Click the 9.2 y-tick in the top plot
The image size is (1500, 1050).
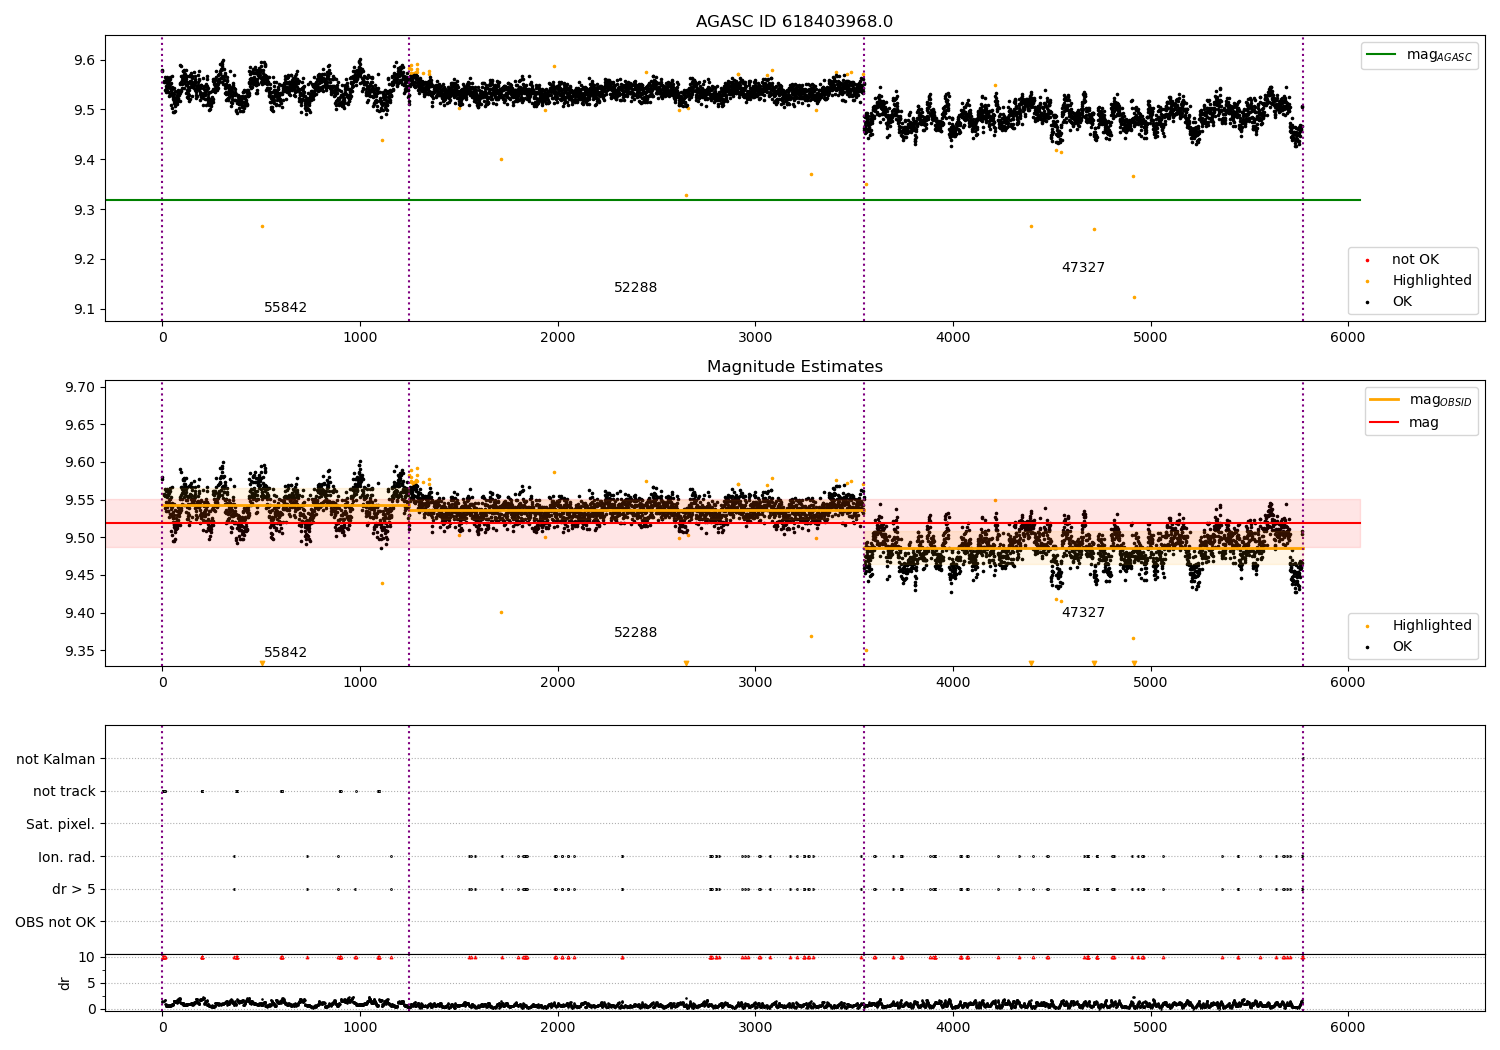coord(83,260)
